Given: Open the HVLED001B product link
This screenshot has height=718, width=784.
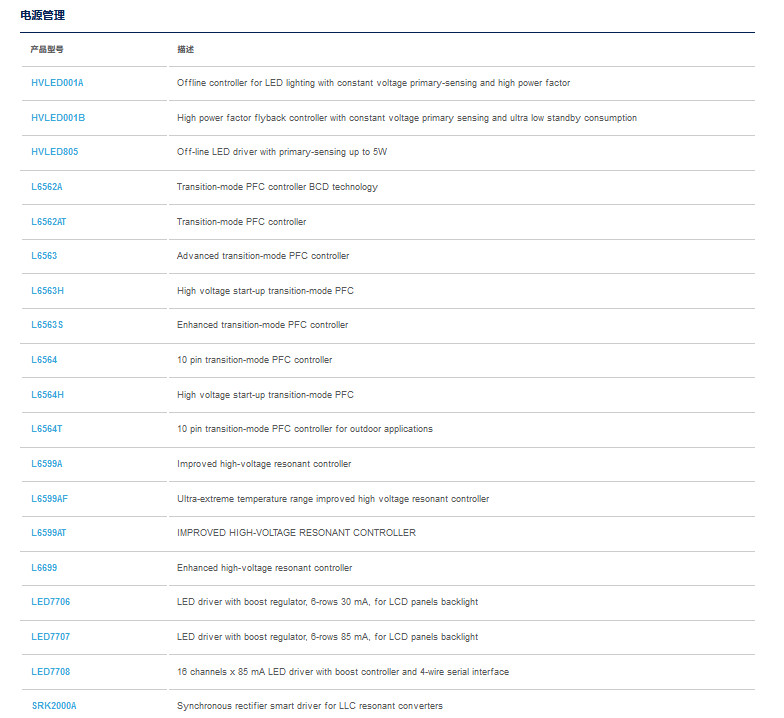Looking at the screenshot, I should point(58,118).
